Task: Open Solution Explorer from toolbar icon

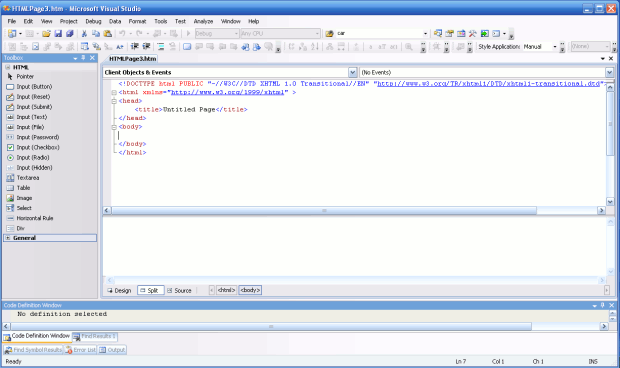Action: [438, 34]
